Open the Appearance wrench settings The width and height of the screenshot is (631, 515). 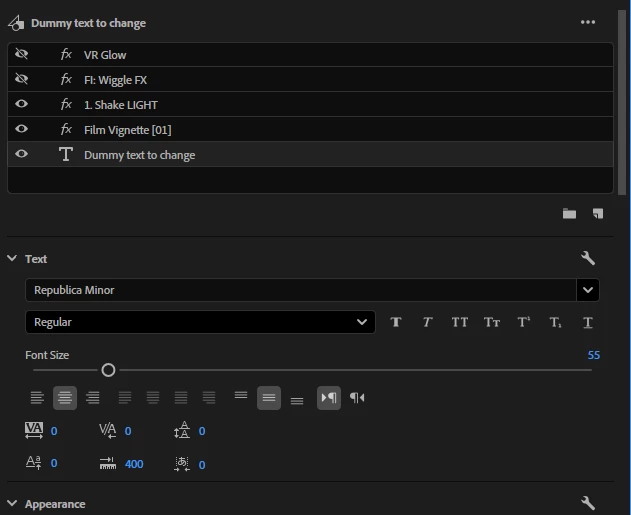click(588, 503)
